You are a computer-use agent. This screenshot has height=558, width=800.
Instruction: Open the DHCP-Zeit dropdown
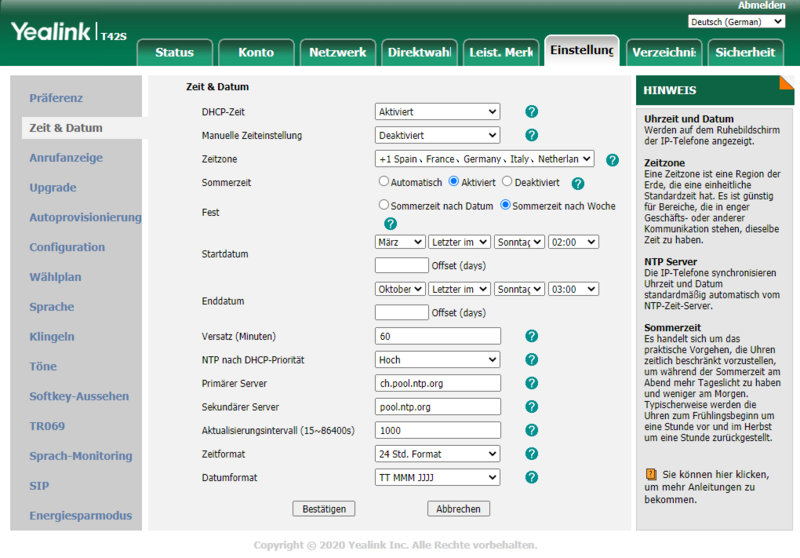click(437, 112)
